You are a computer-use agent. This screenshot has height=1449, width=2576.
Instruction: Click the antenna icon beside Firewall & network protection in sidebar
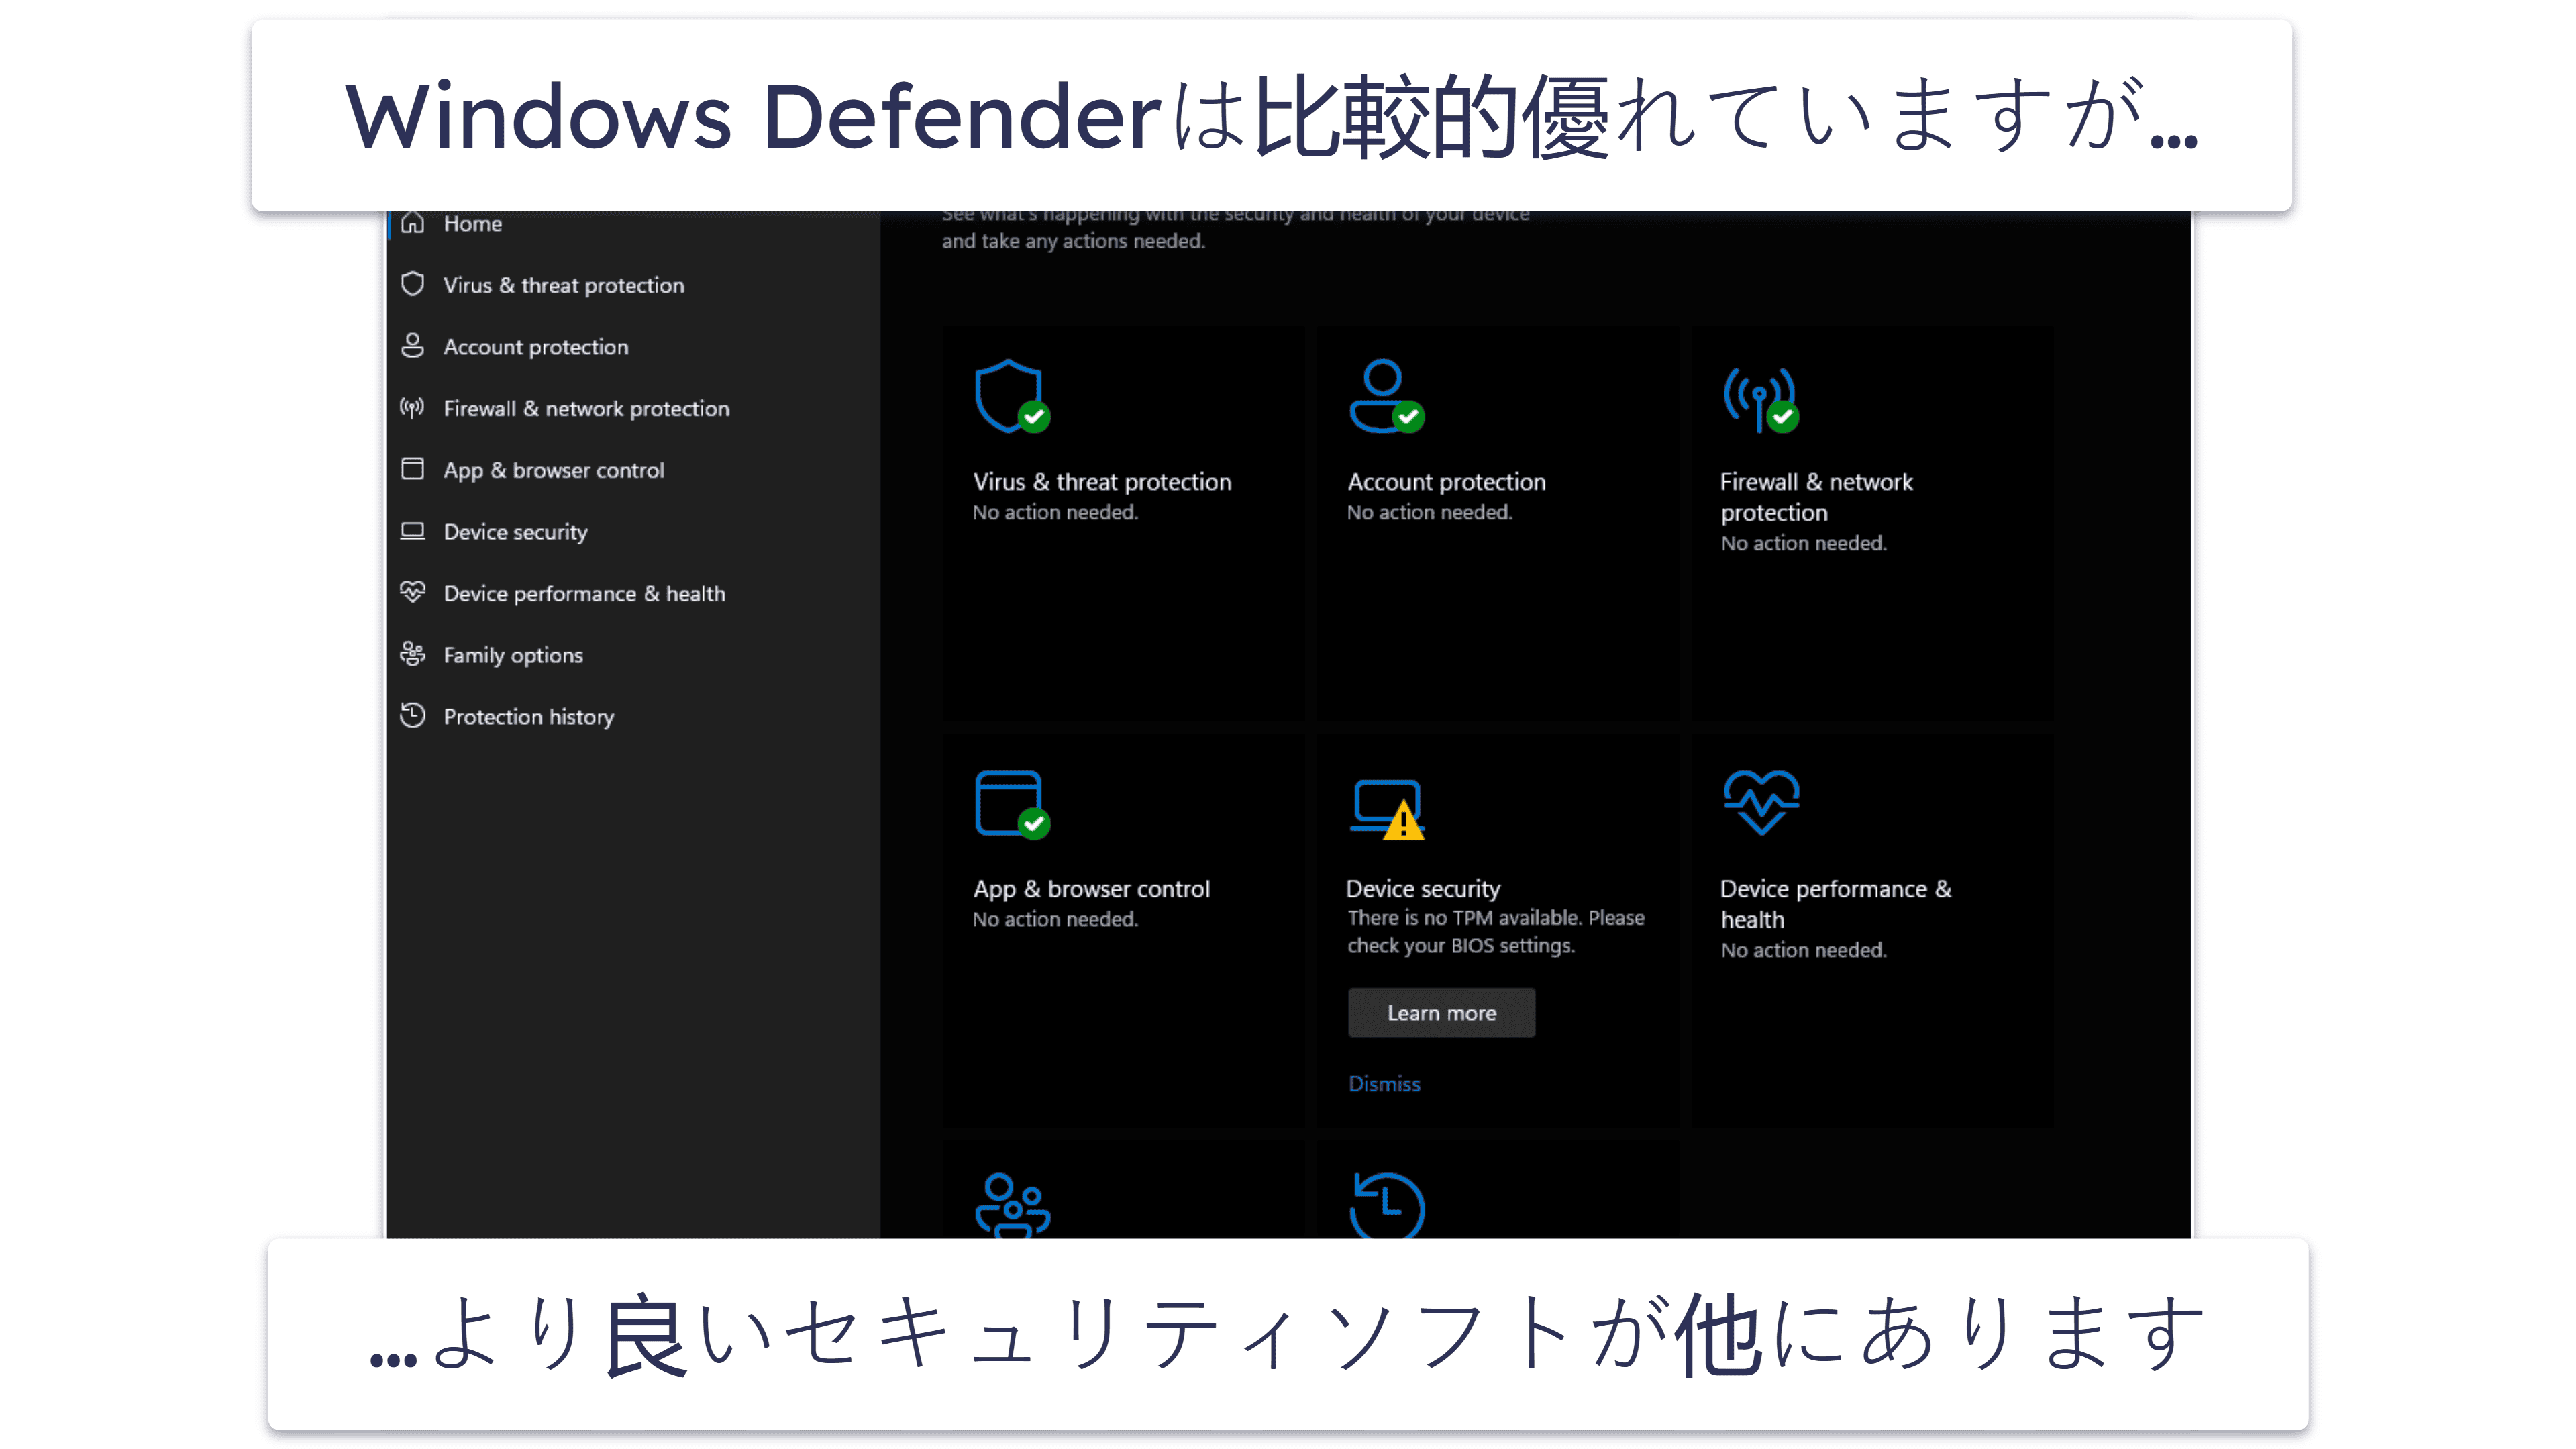point(412,408)
